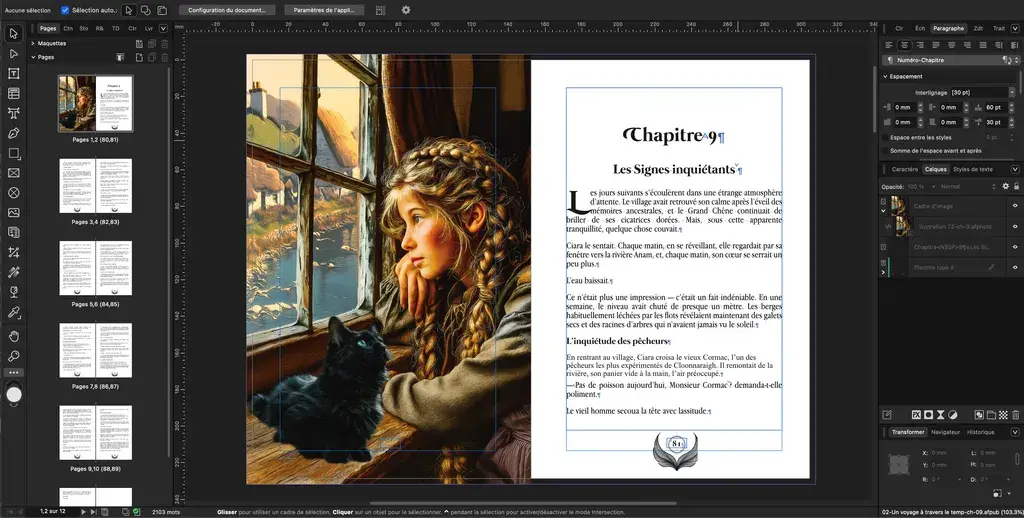Center-align the paragraph text
This screenshot has height=518, width=1024.
904,44
